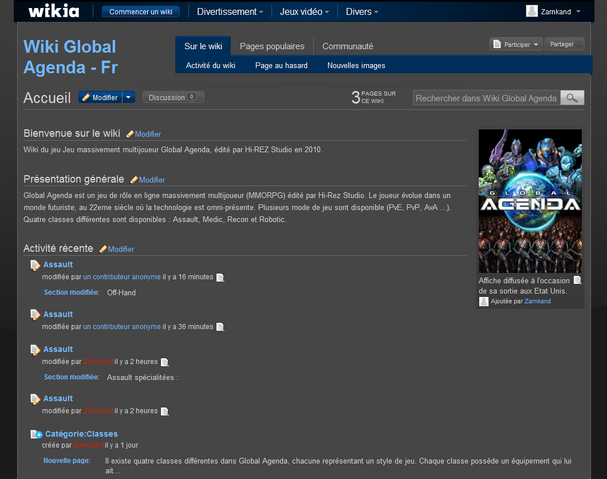This screenshot has width=607, height=479.
Task: Click the Assault spécialitées : section text
Action: pyautogui.click(x=142, y=377)
